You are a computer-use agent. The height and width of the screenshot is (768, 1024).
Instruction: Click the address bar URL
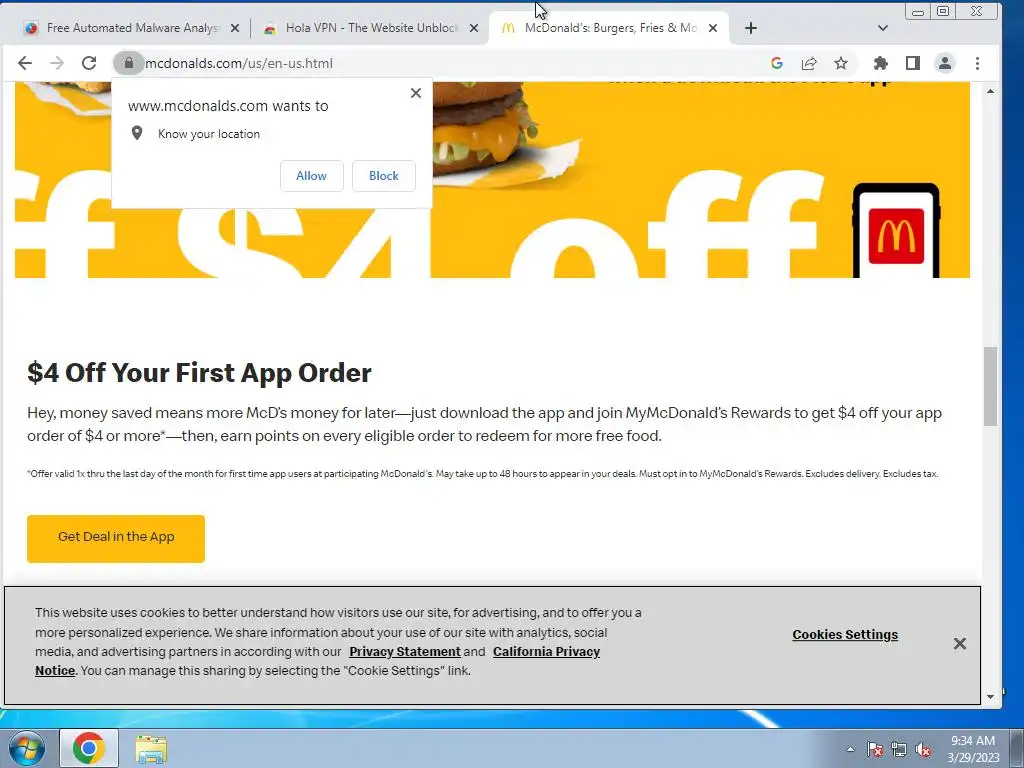239,63
